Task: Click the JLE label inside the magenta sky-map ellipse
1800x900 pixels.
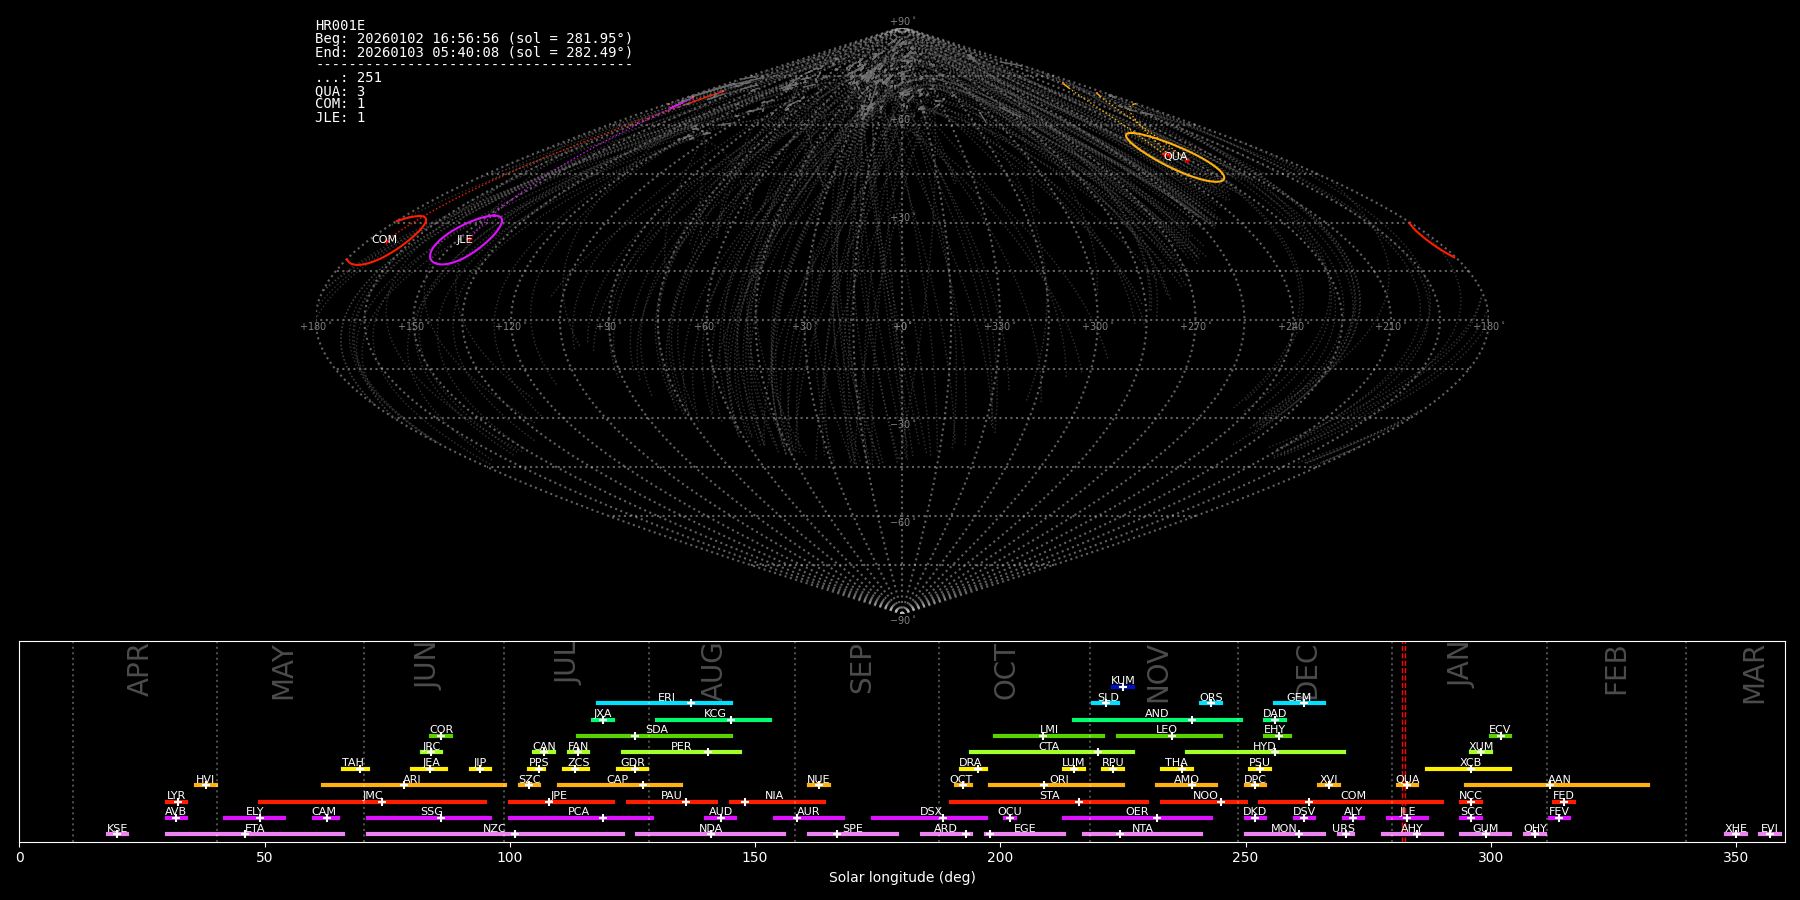Action: click(x=464, y=239)
